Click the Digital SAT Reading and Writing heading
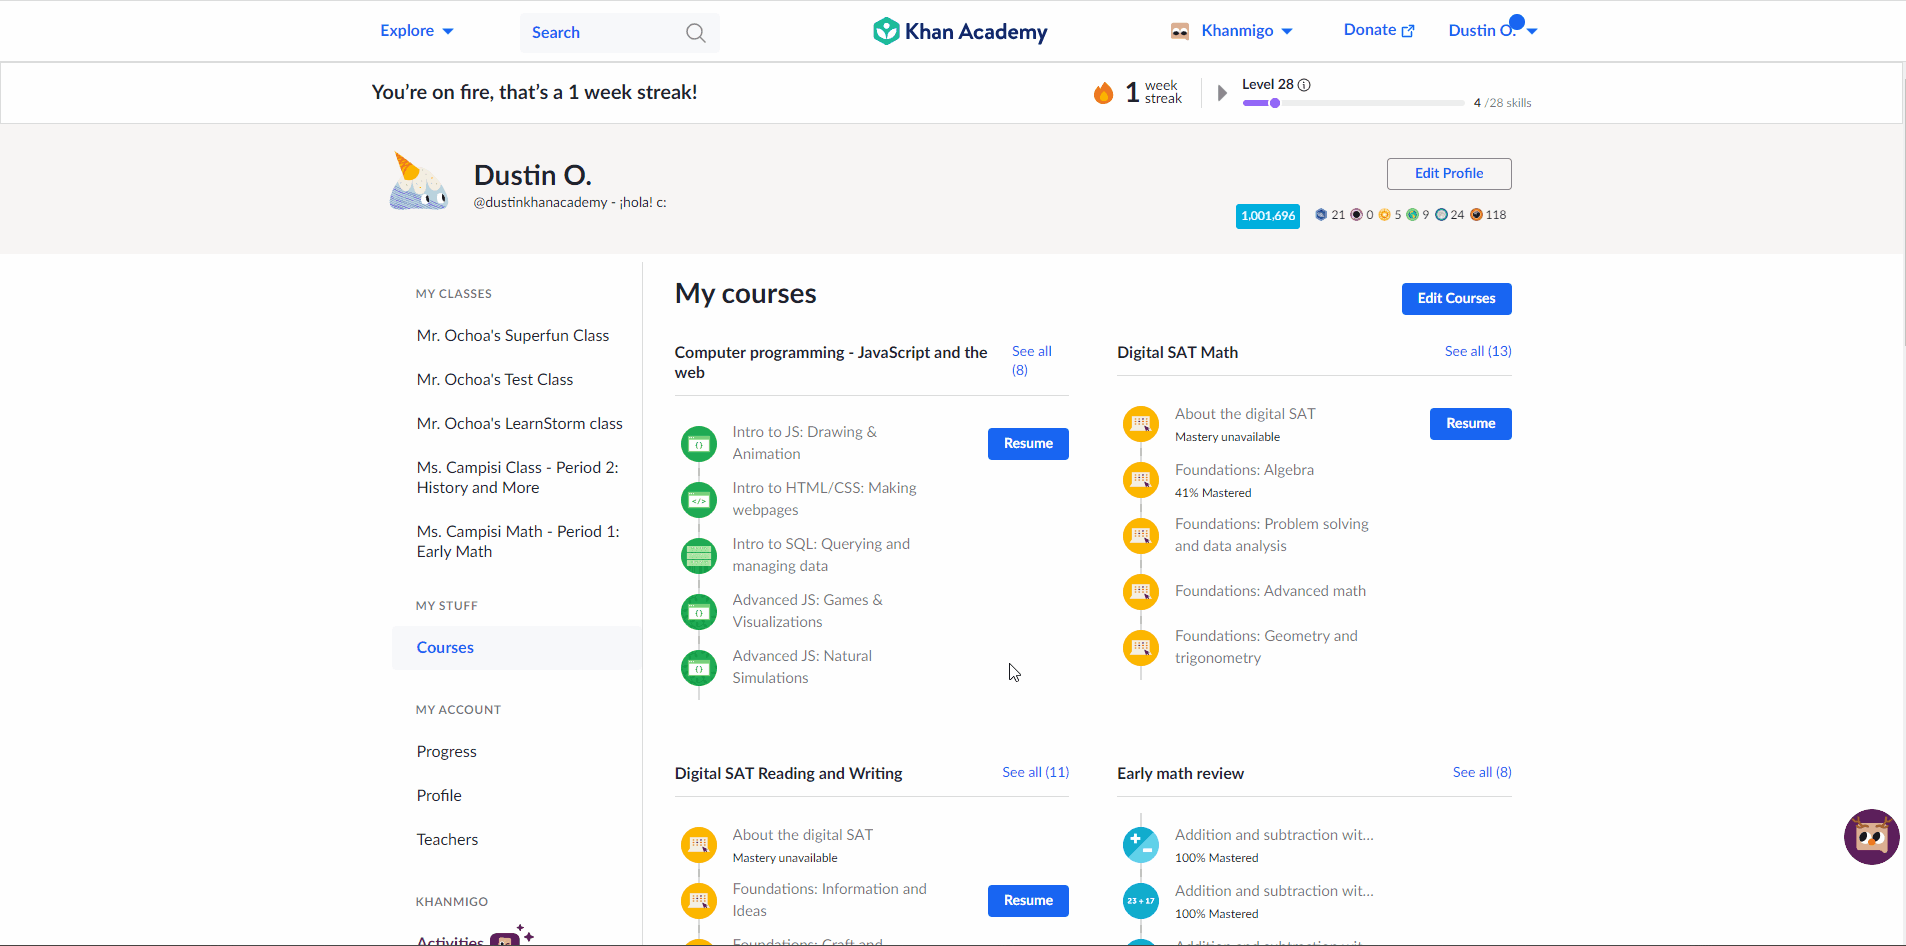Viewport: 1906px width, 946px height. tap(788, 774)
